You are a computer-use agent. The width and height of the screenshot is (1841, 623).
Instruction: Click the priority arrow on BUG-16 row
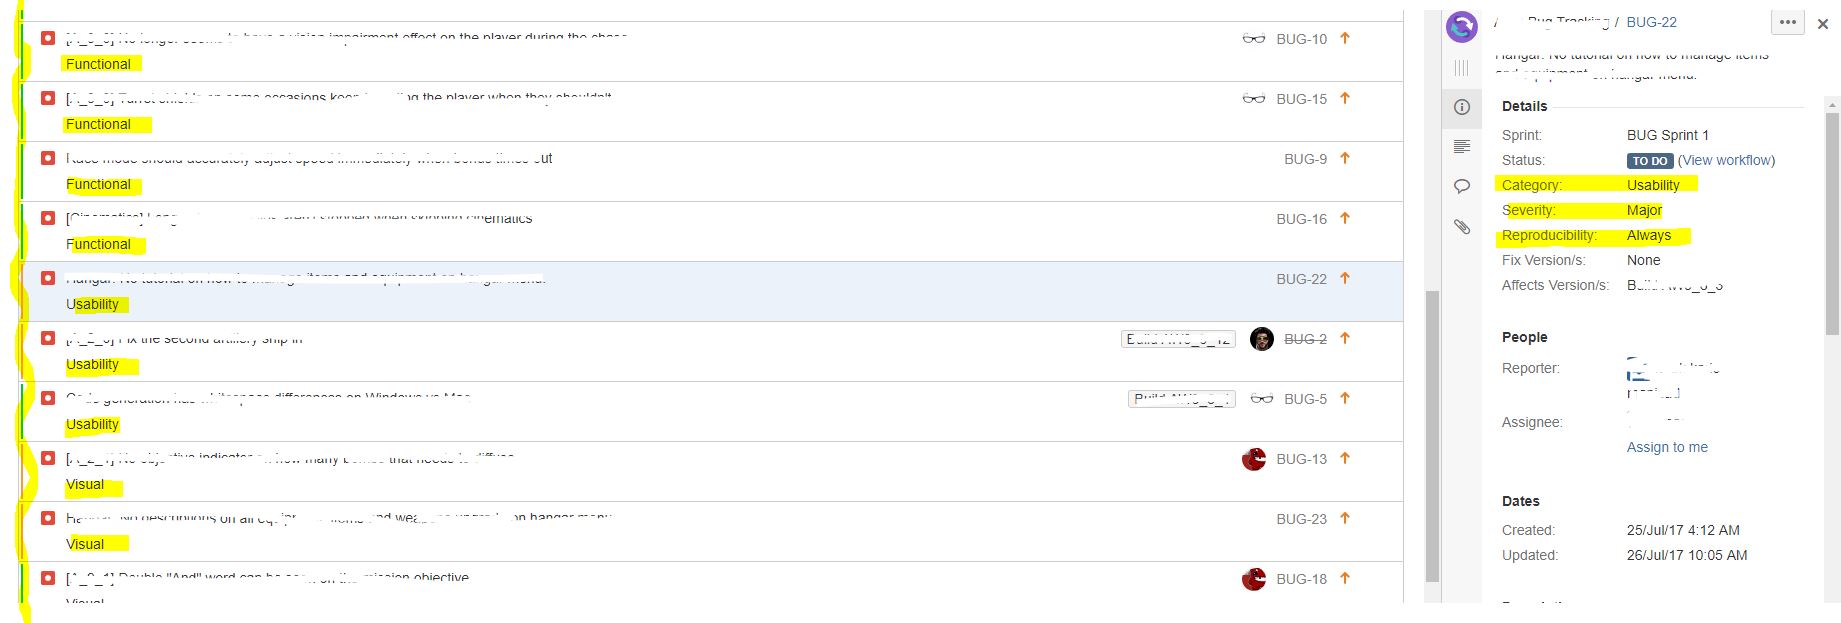pos(1345,218)
